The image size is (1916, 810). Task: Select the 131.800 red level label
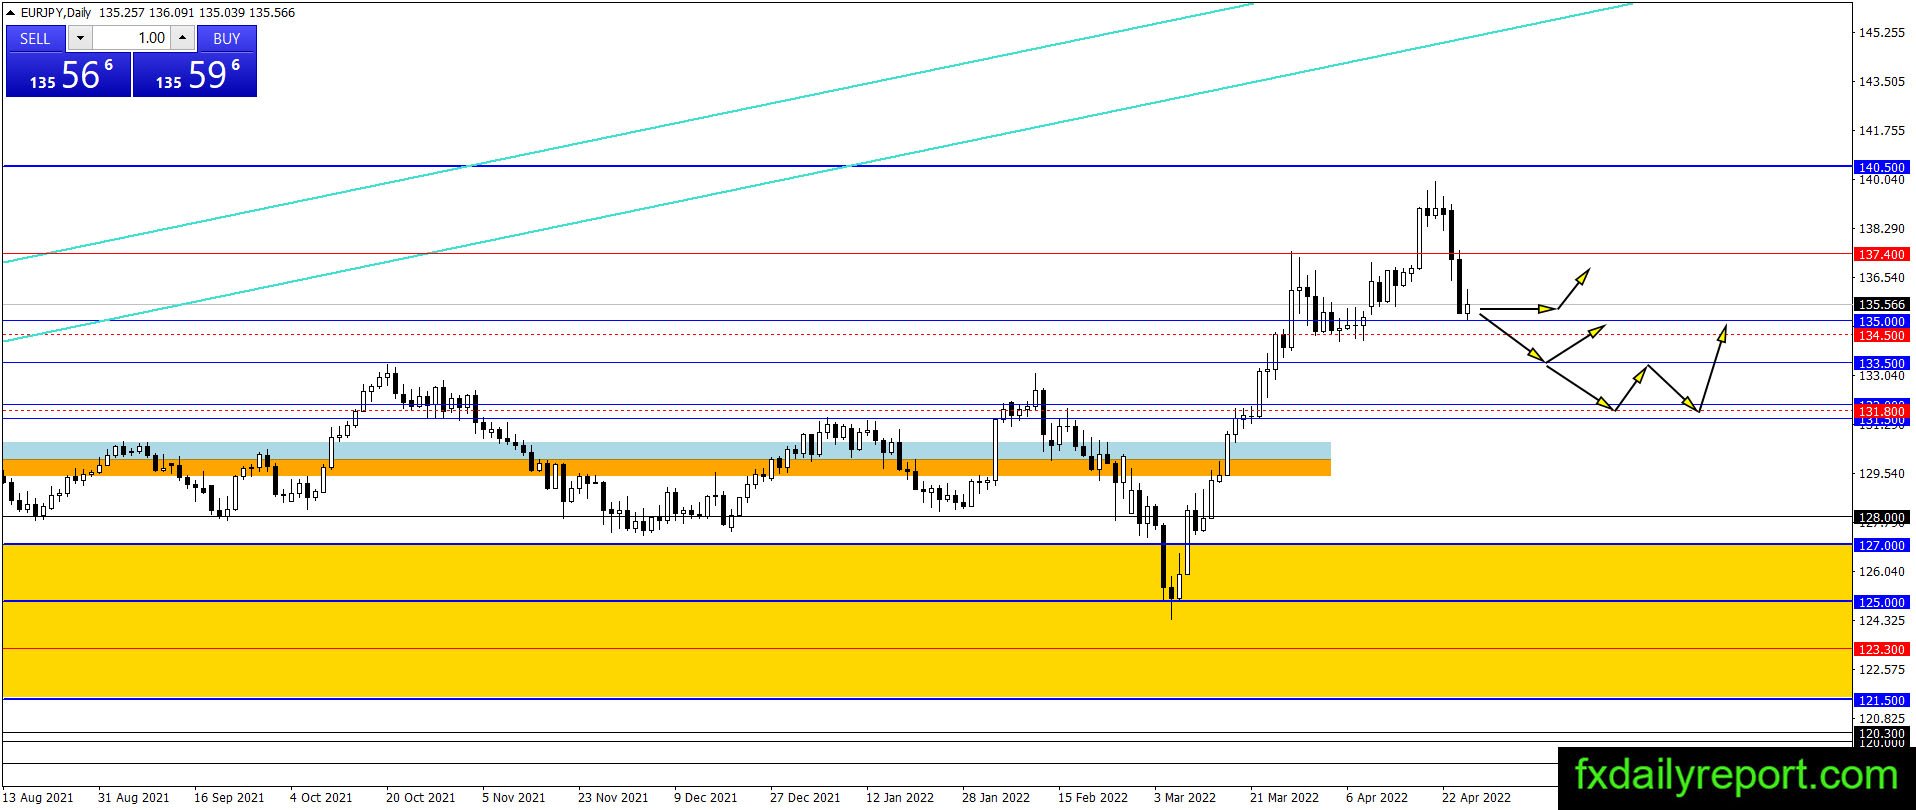1882,412
